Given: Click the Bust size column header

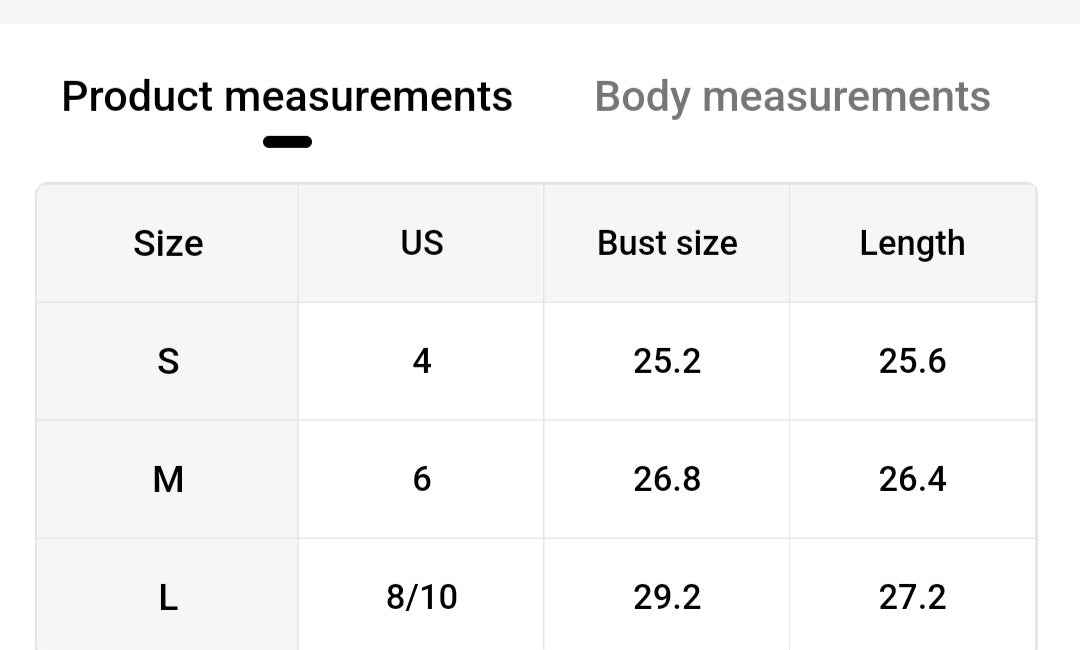Looking at the screenshot, I should [667, 243].
